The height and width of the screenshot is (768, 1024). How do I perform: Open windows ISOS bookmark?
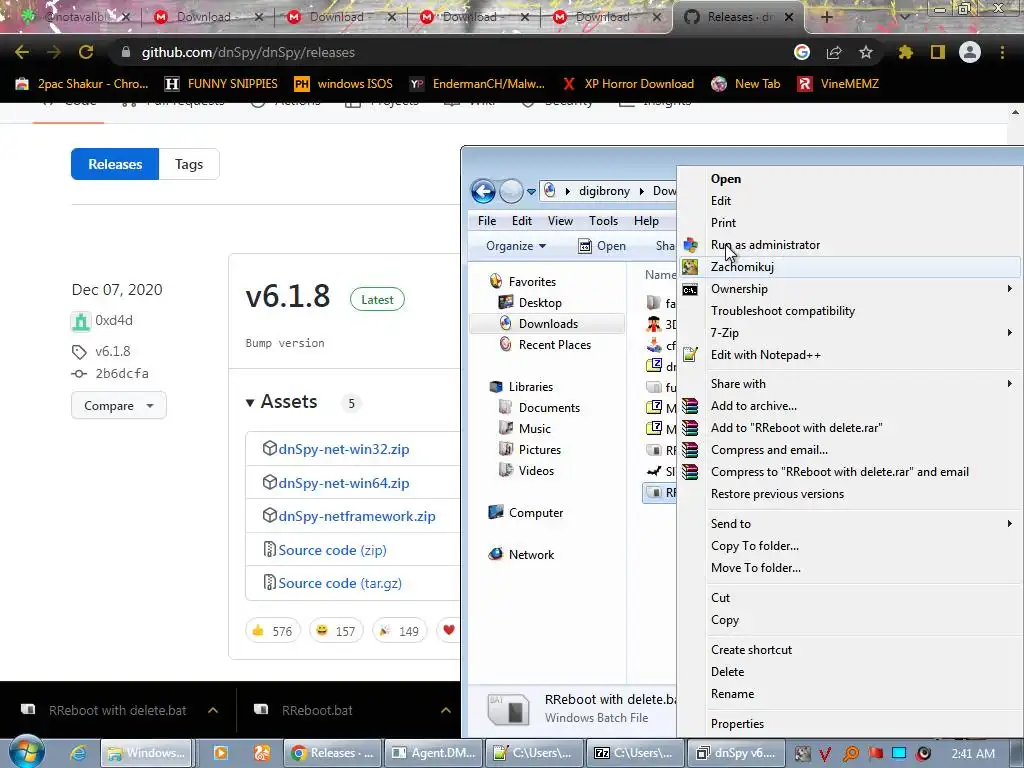344,84
